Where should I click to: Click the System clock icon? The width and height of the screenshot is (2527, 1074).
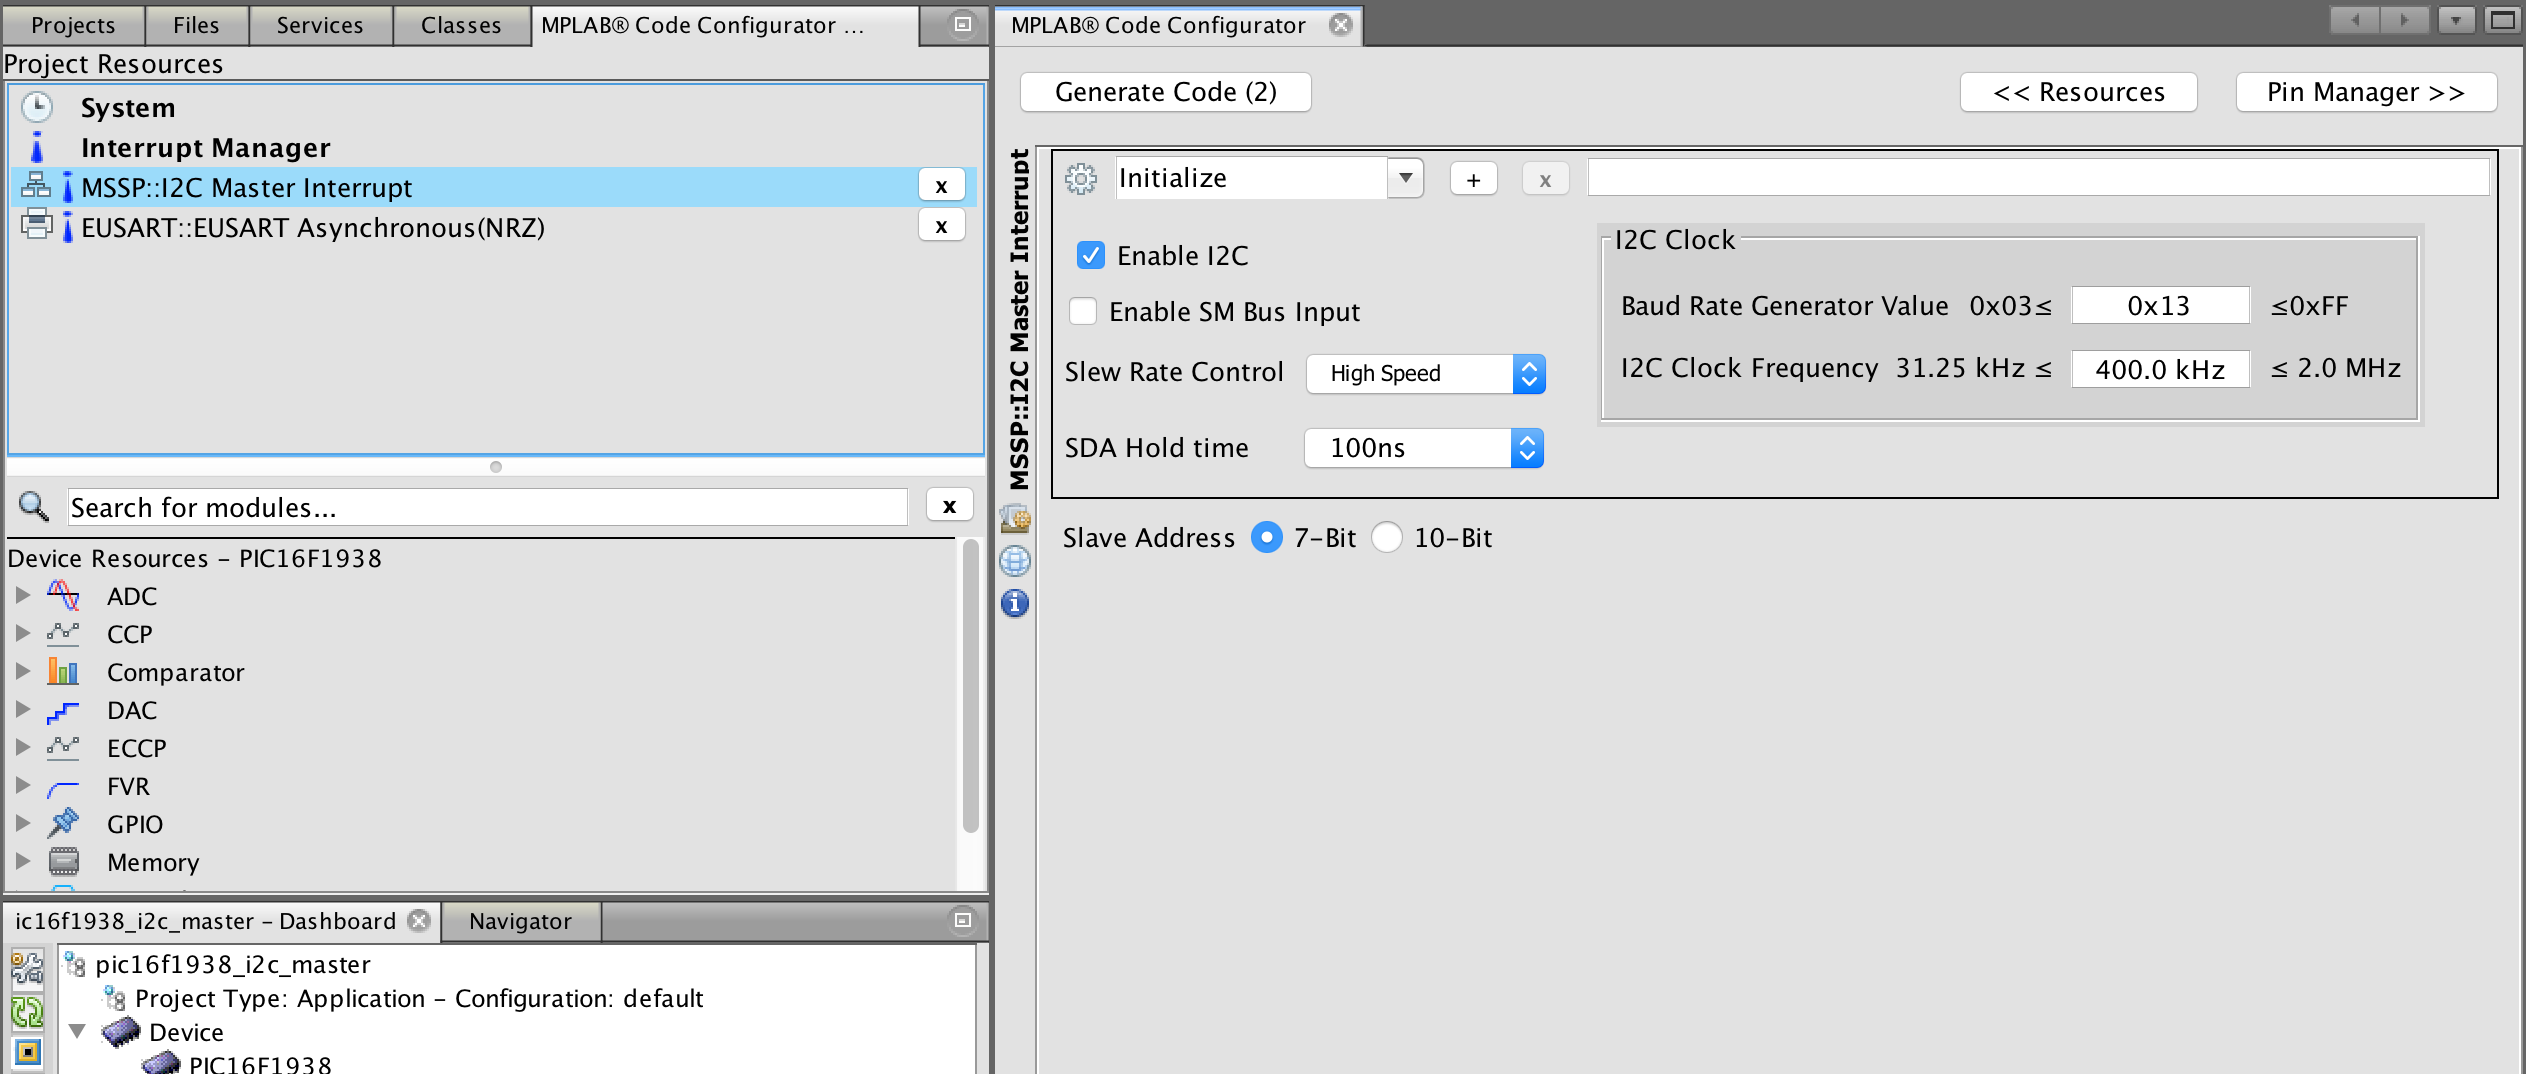37,107
